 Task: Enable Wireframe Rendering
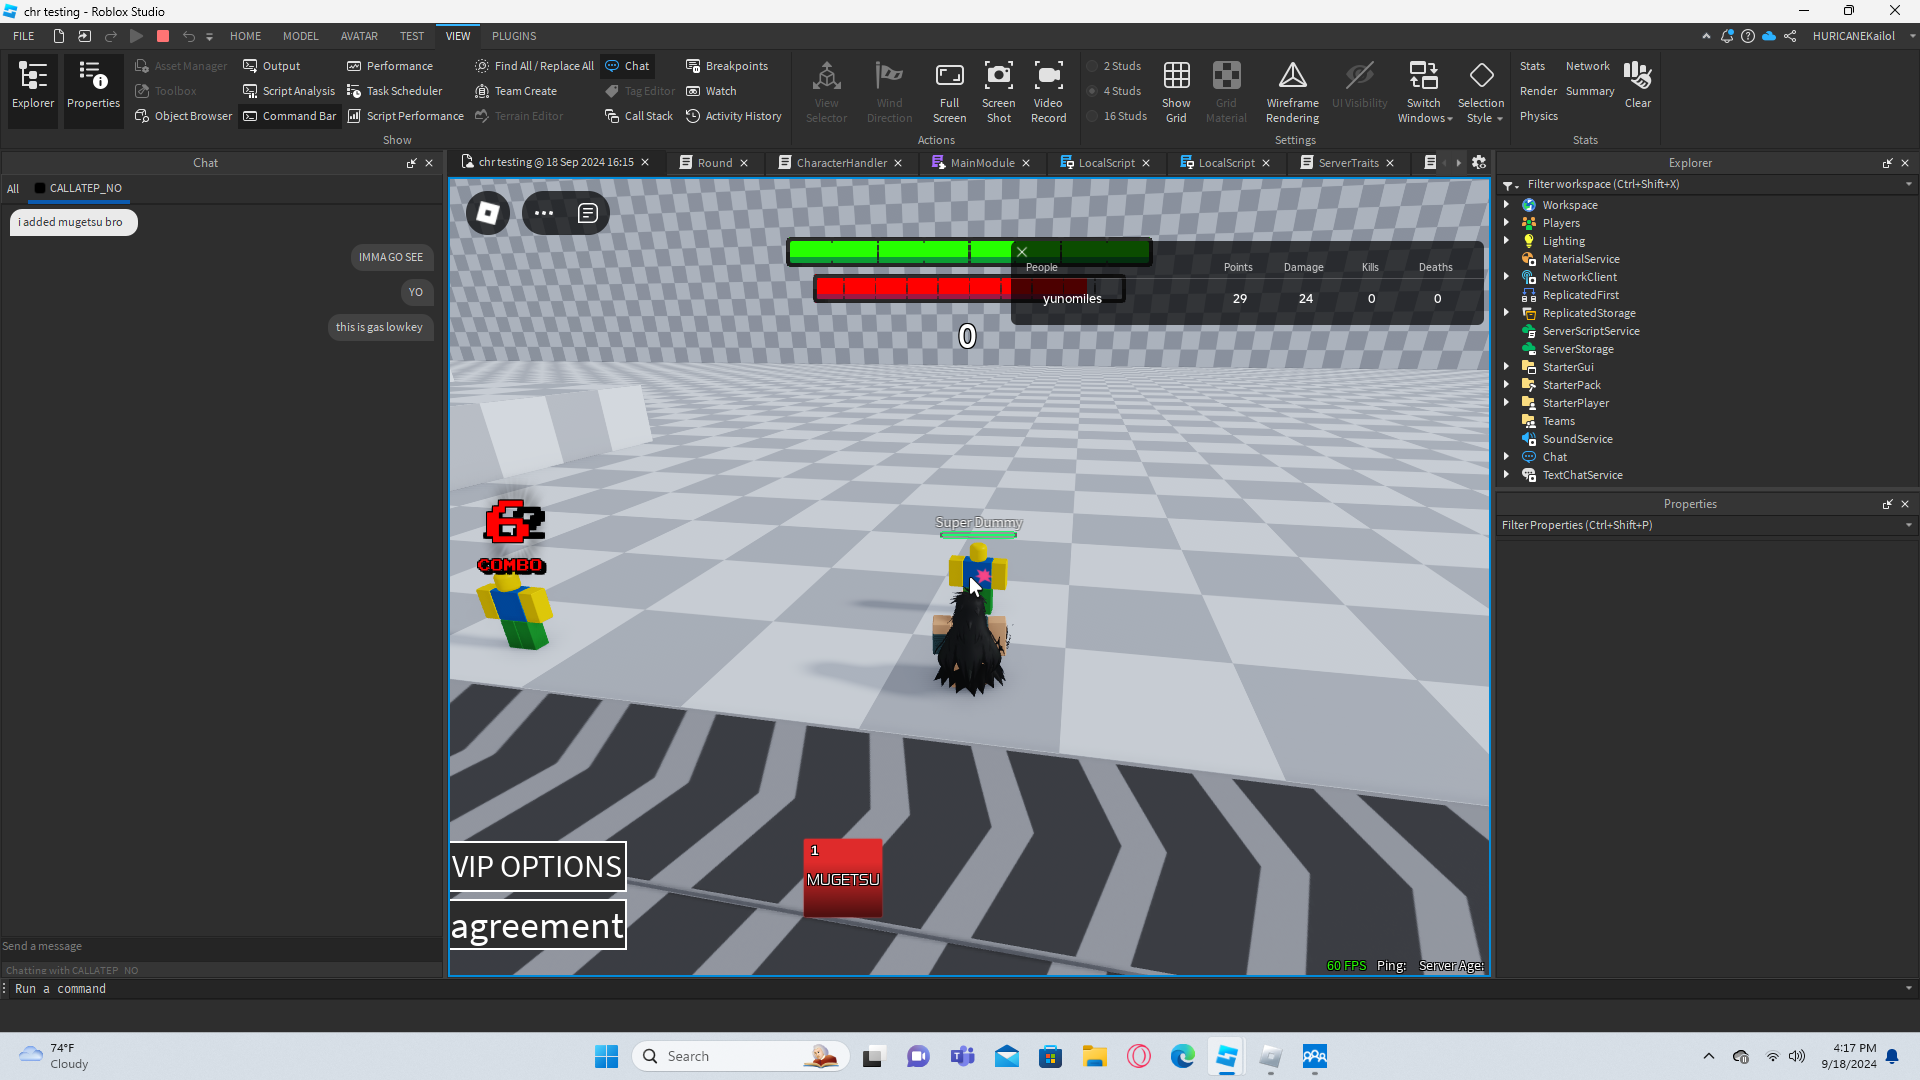[x=1292, y=90]
